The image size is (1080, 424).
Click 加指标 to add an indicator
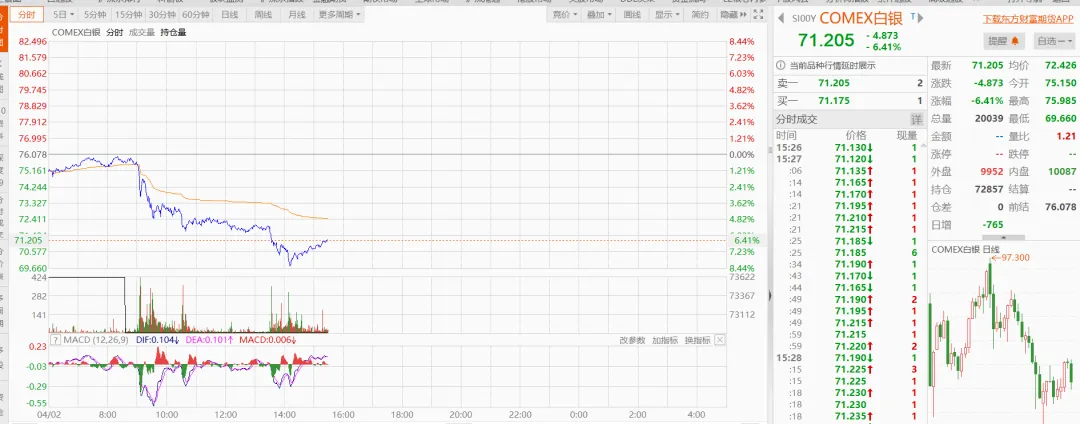tap(665, 340)
